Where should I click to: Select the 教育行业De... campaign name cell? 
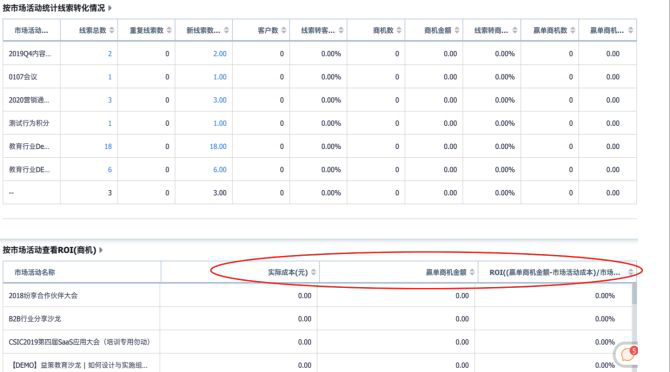click(x=29, y=146)
